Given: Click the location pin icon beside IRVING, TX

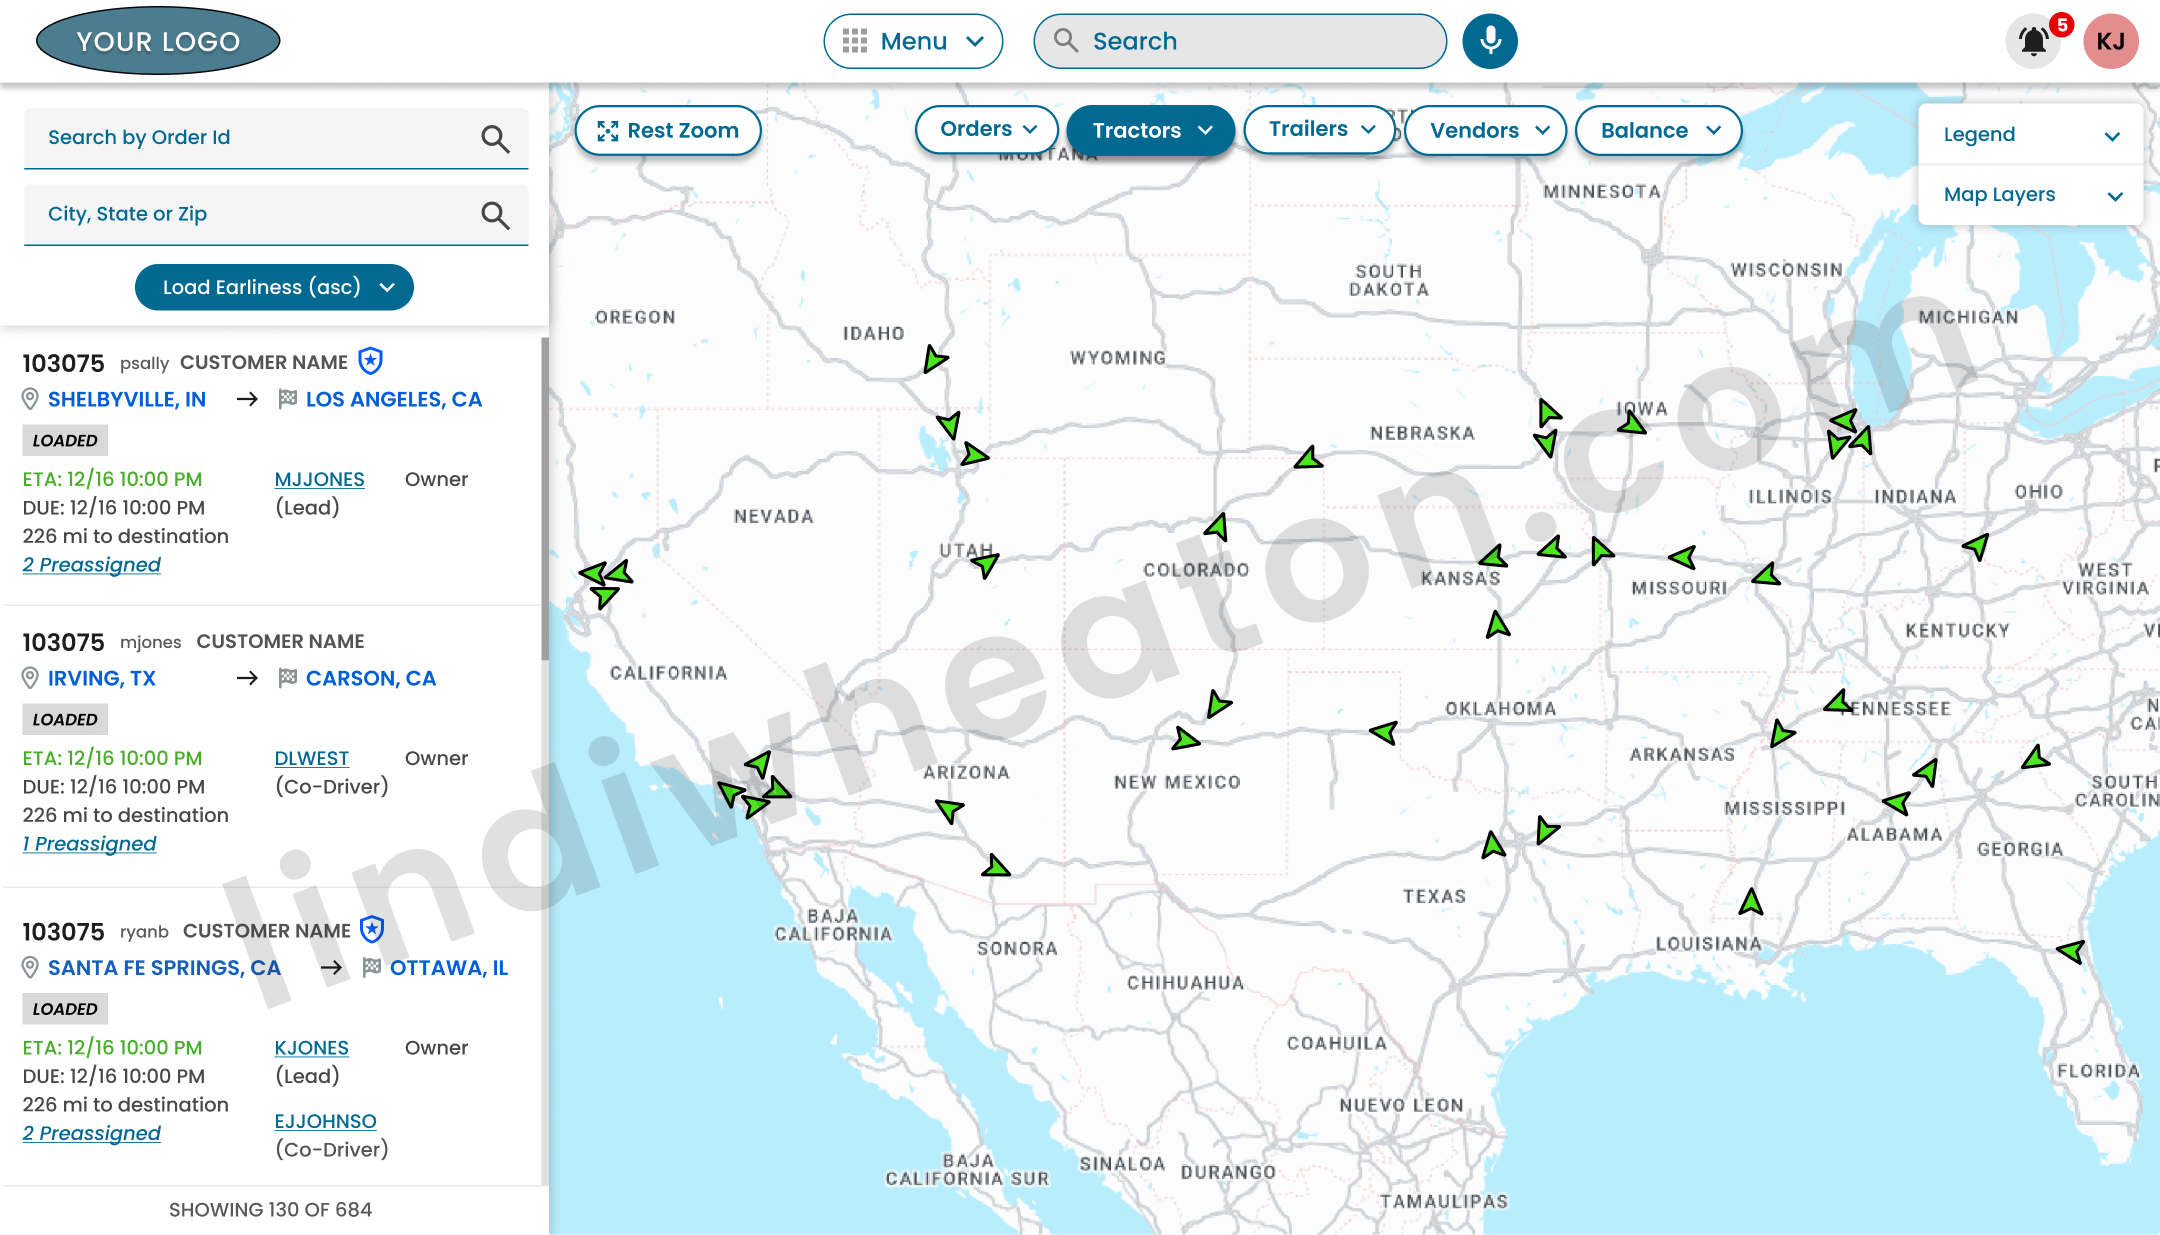Looking at the screenshot, I should pos(30,678).
